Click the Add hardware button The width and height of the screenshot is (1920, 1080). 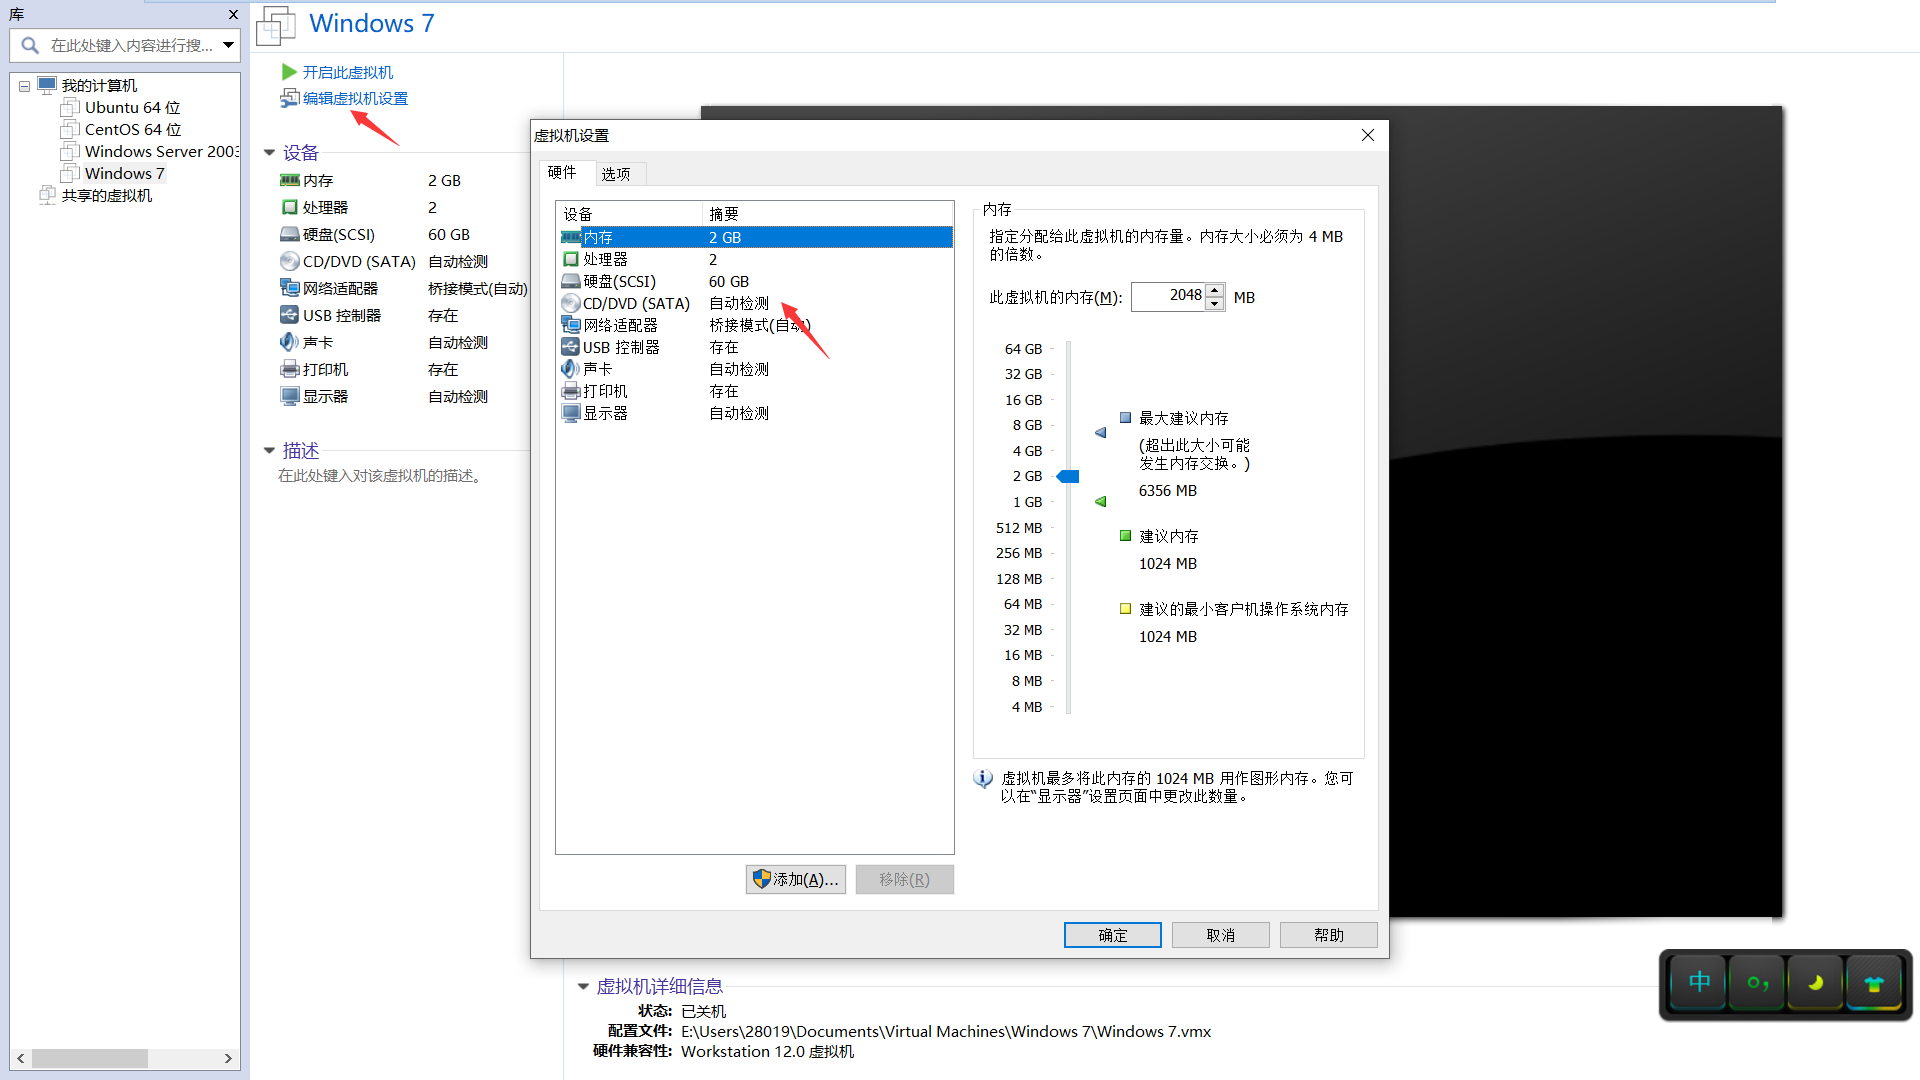796,879
